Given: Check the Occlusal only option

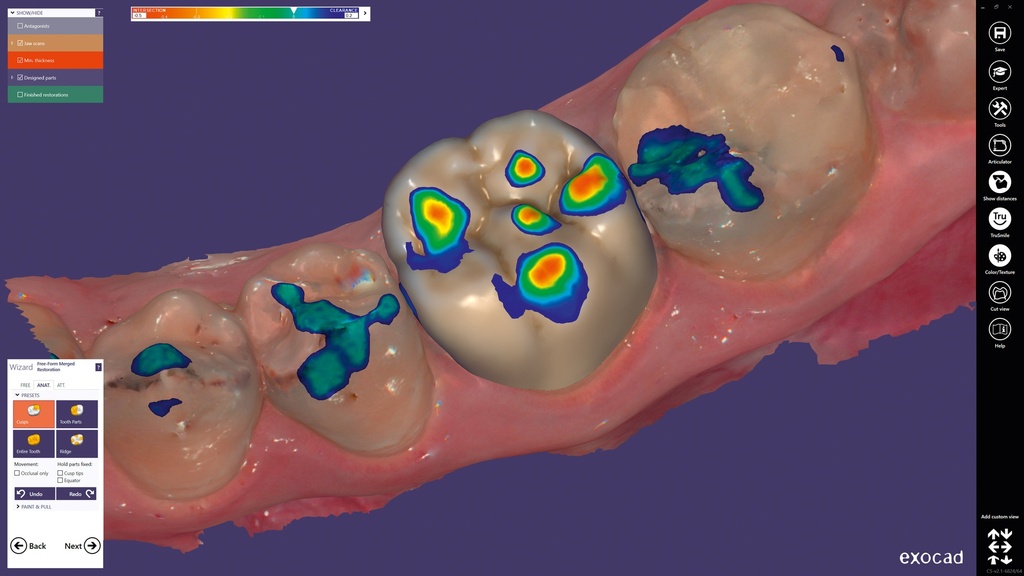Looking at the screenshot, I should 17,473.
